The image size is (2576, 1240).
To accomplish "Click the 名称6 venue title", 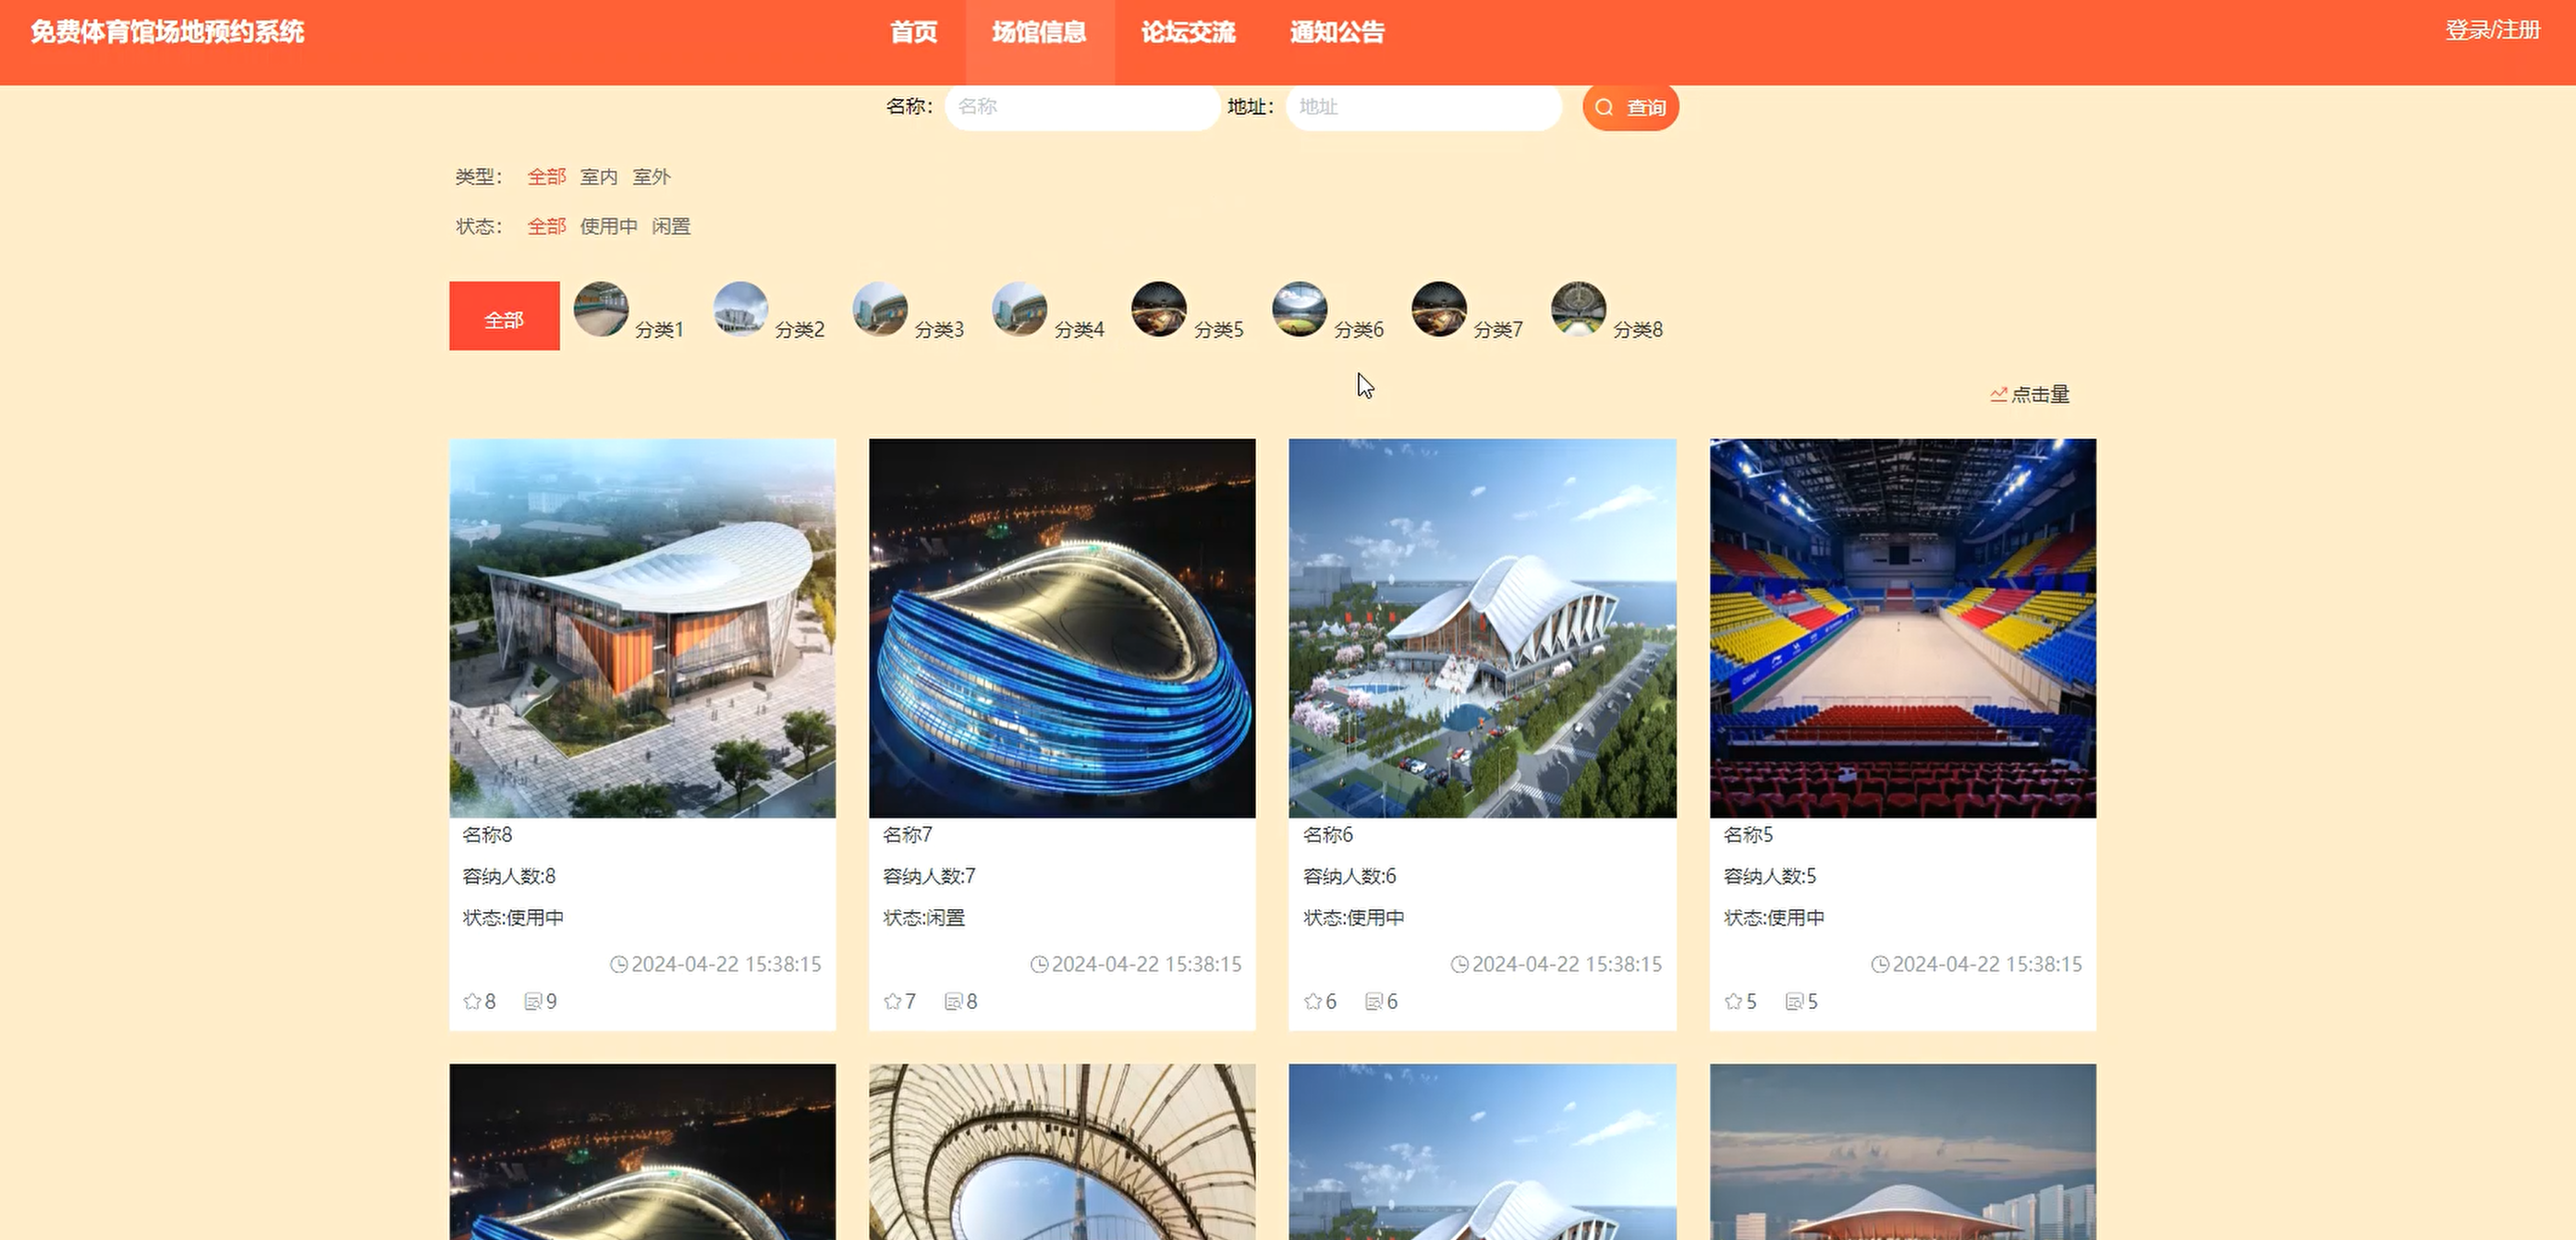I will click(1328, 835).
